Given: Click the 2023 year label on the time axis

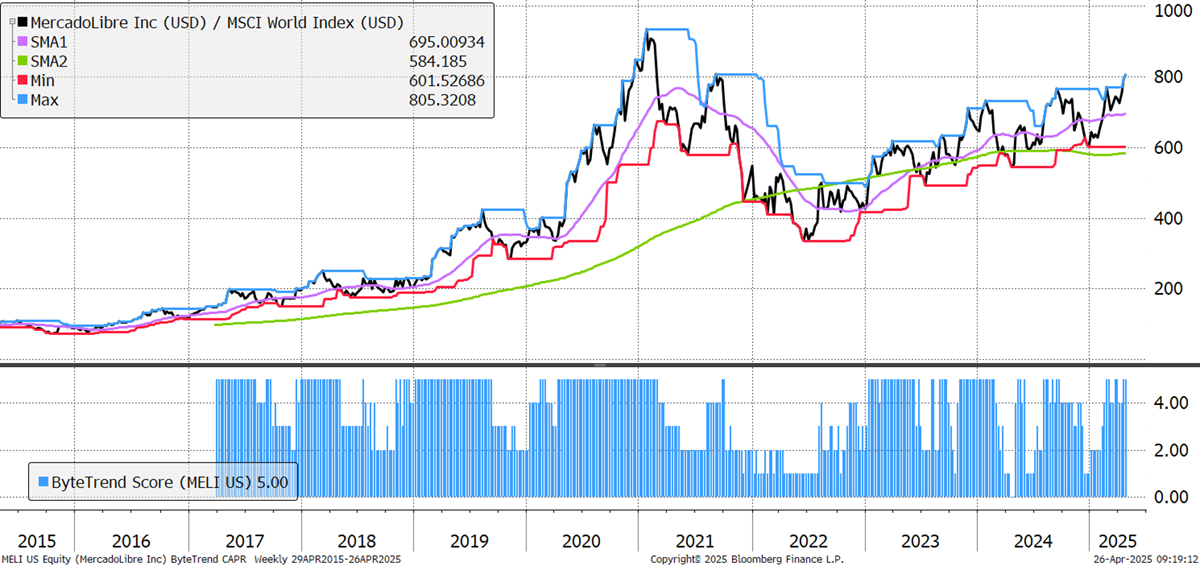Looking at the screenshot, I should click(920, 541).
